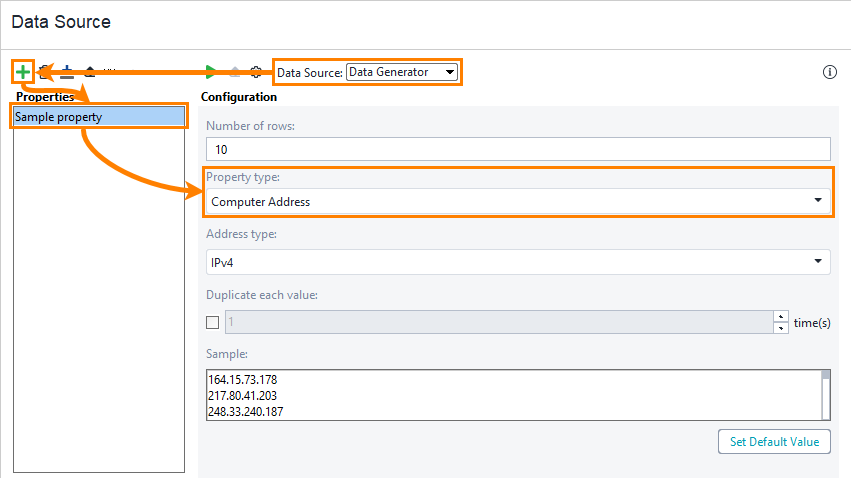
Task: Select sample value 248.33.240.187
Action: [245, 412]
